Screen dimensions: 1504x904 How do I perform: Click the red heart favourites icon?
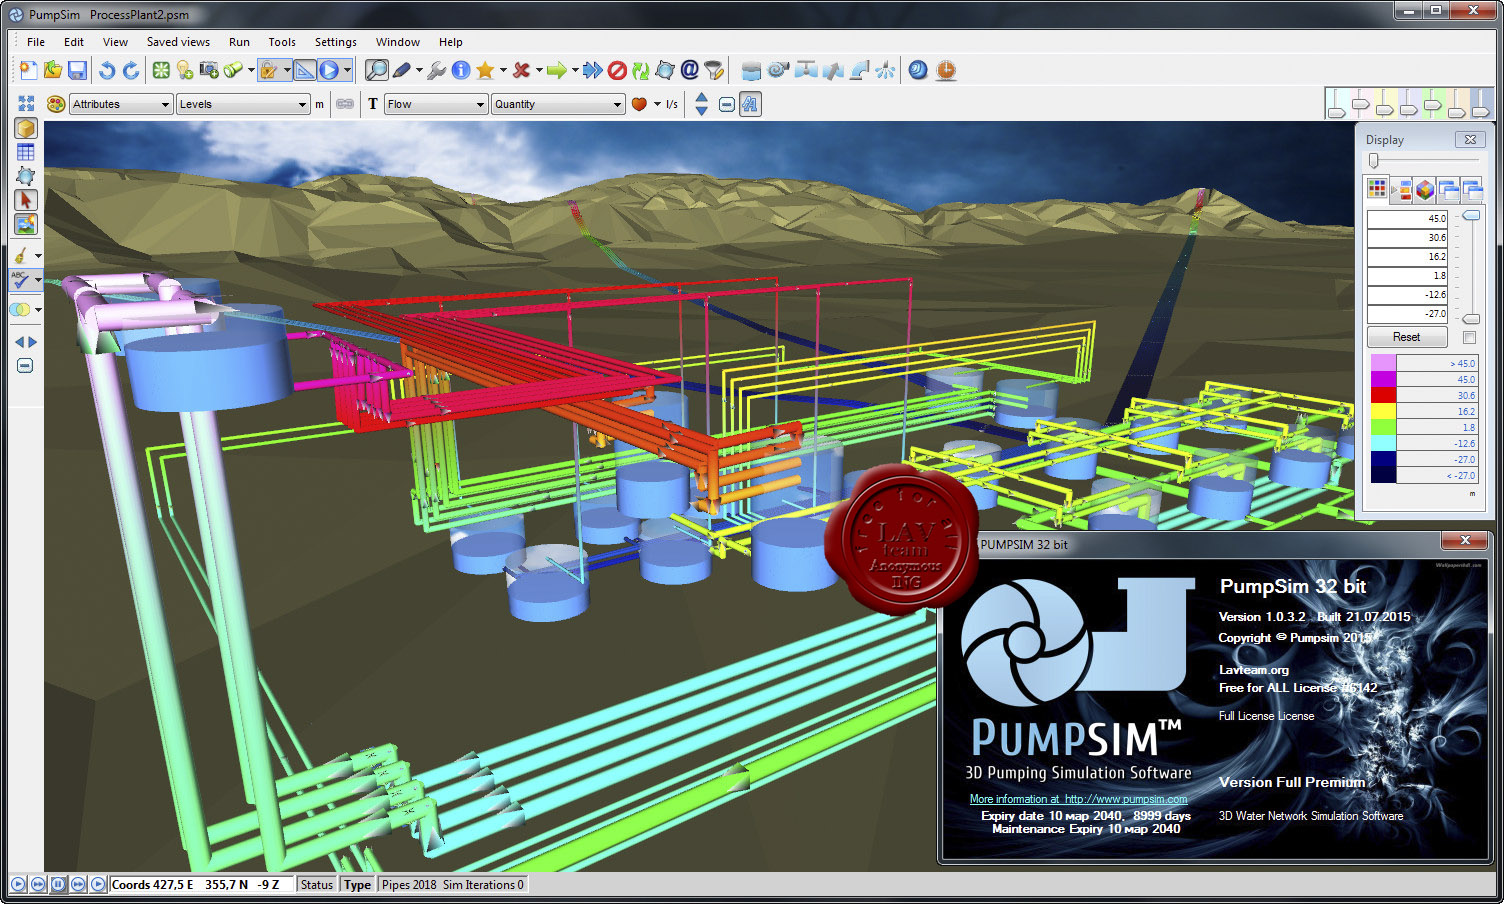(x=639, y=104)
